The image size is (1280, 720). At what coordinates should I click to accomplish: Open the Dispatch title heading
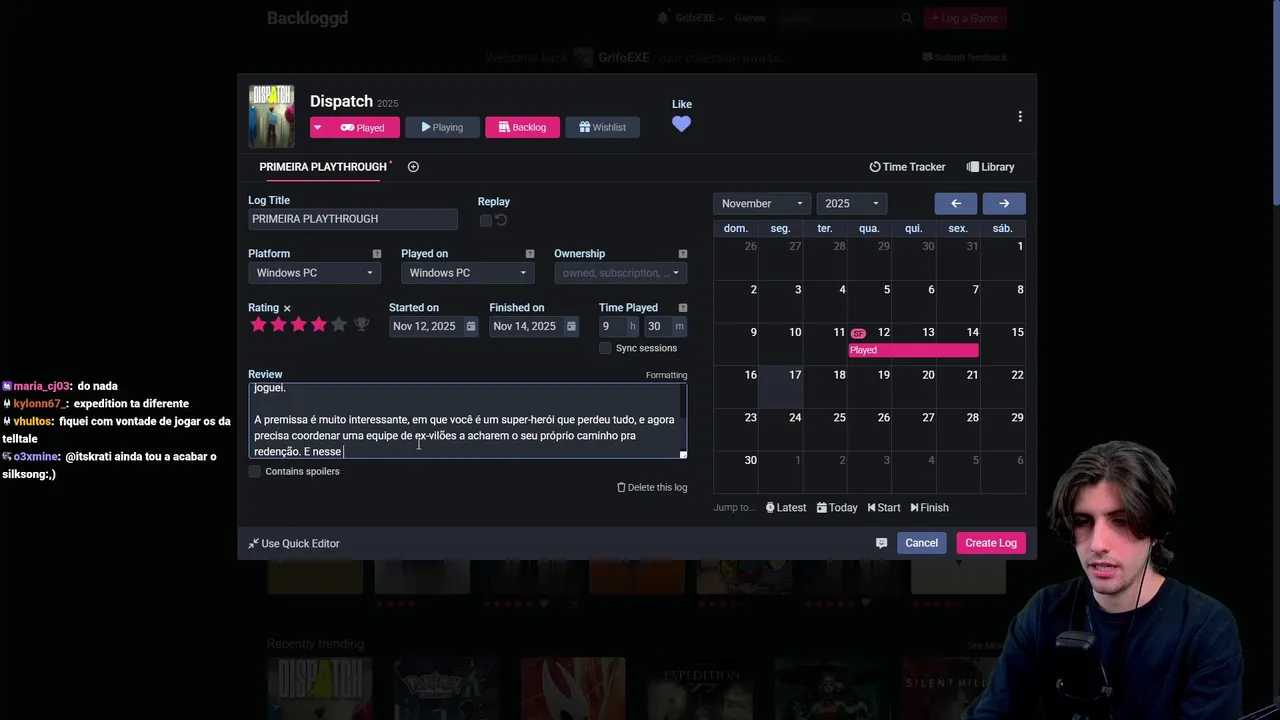click(341, 101)
